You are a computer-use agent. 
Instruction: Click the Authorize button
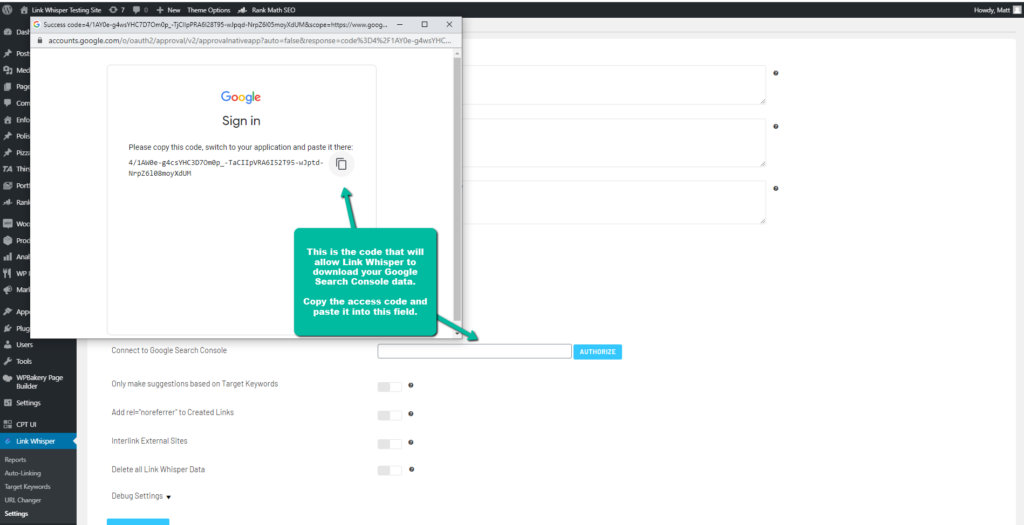[598, 352]
